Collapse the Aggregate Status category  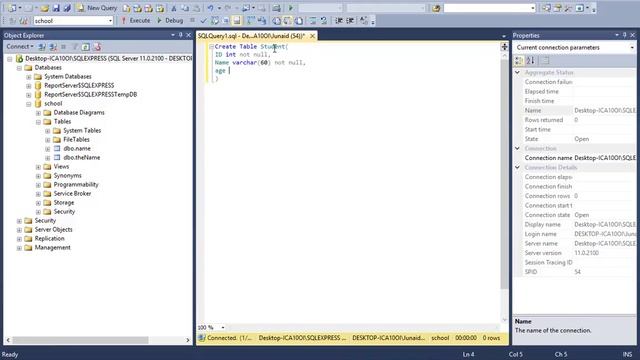pos(518,72)
